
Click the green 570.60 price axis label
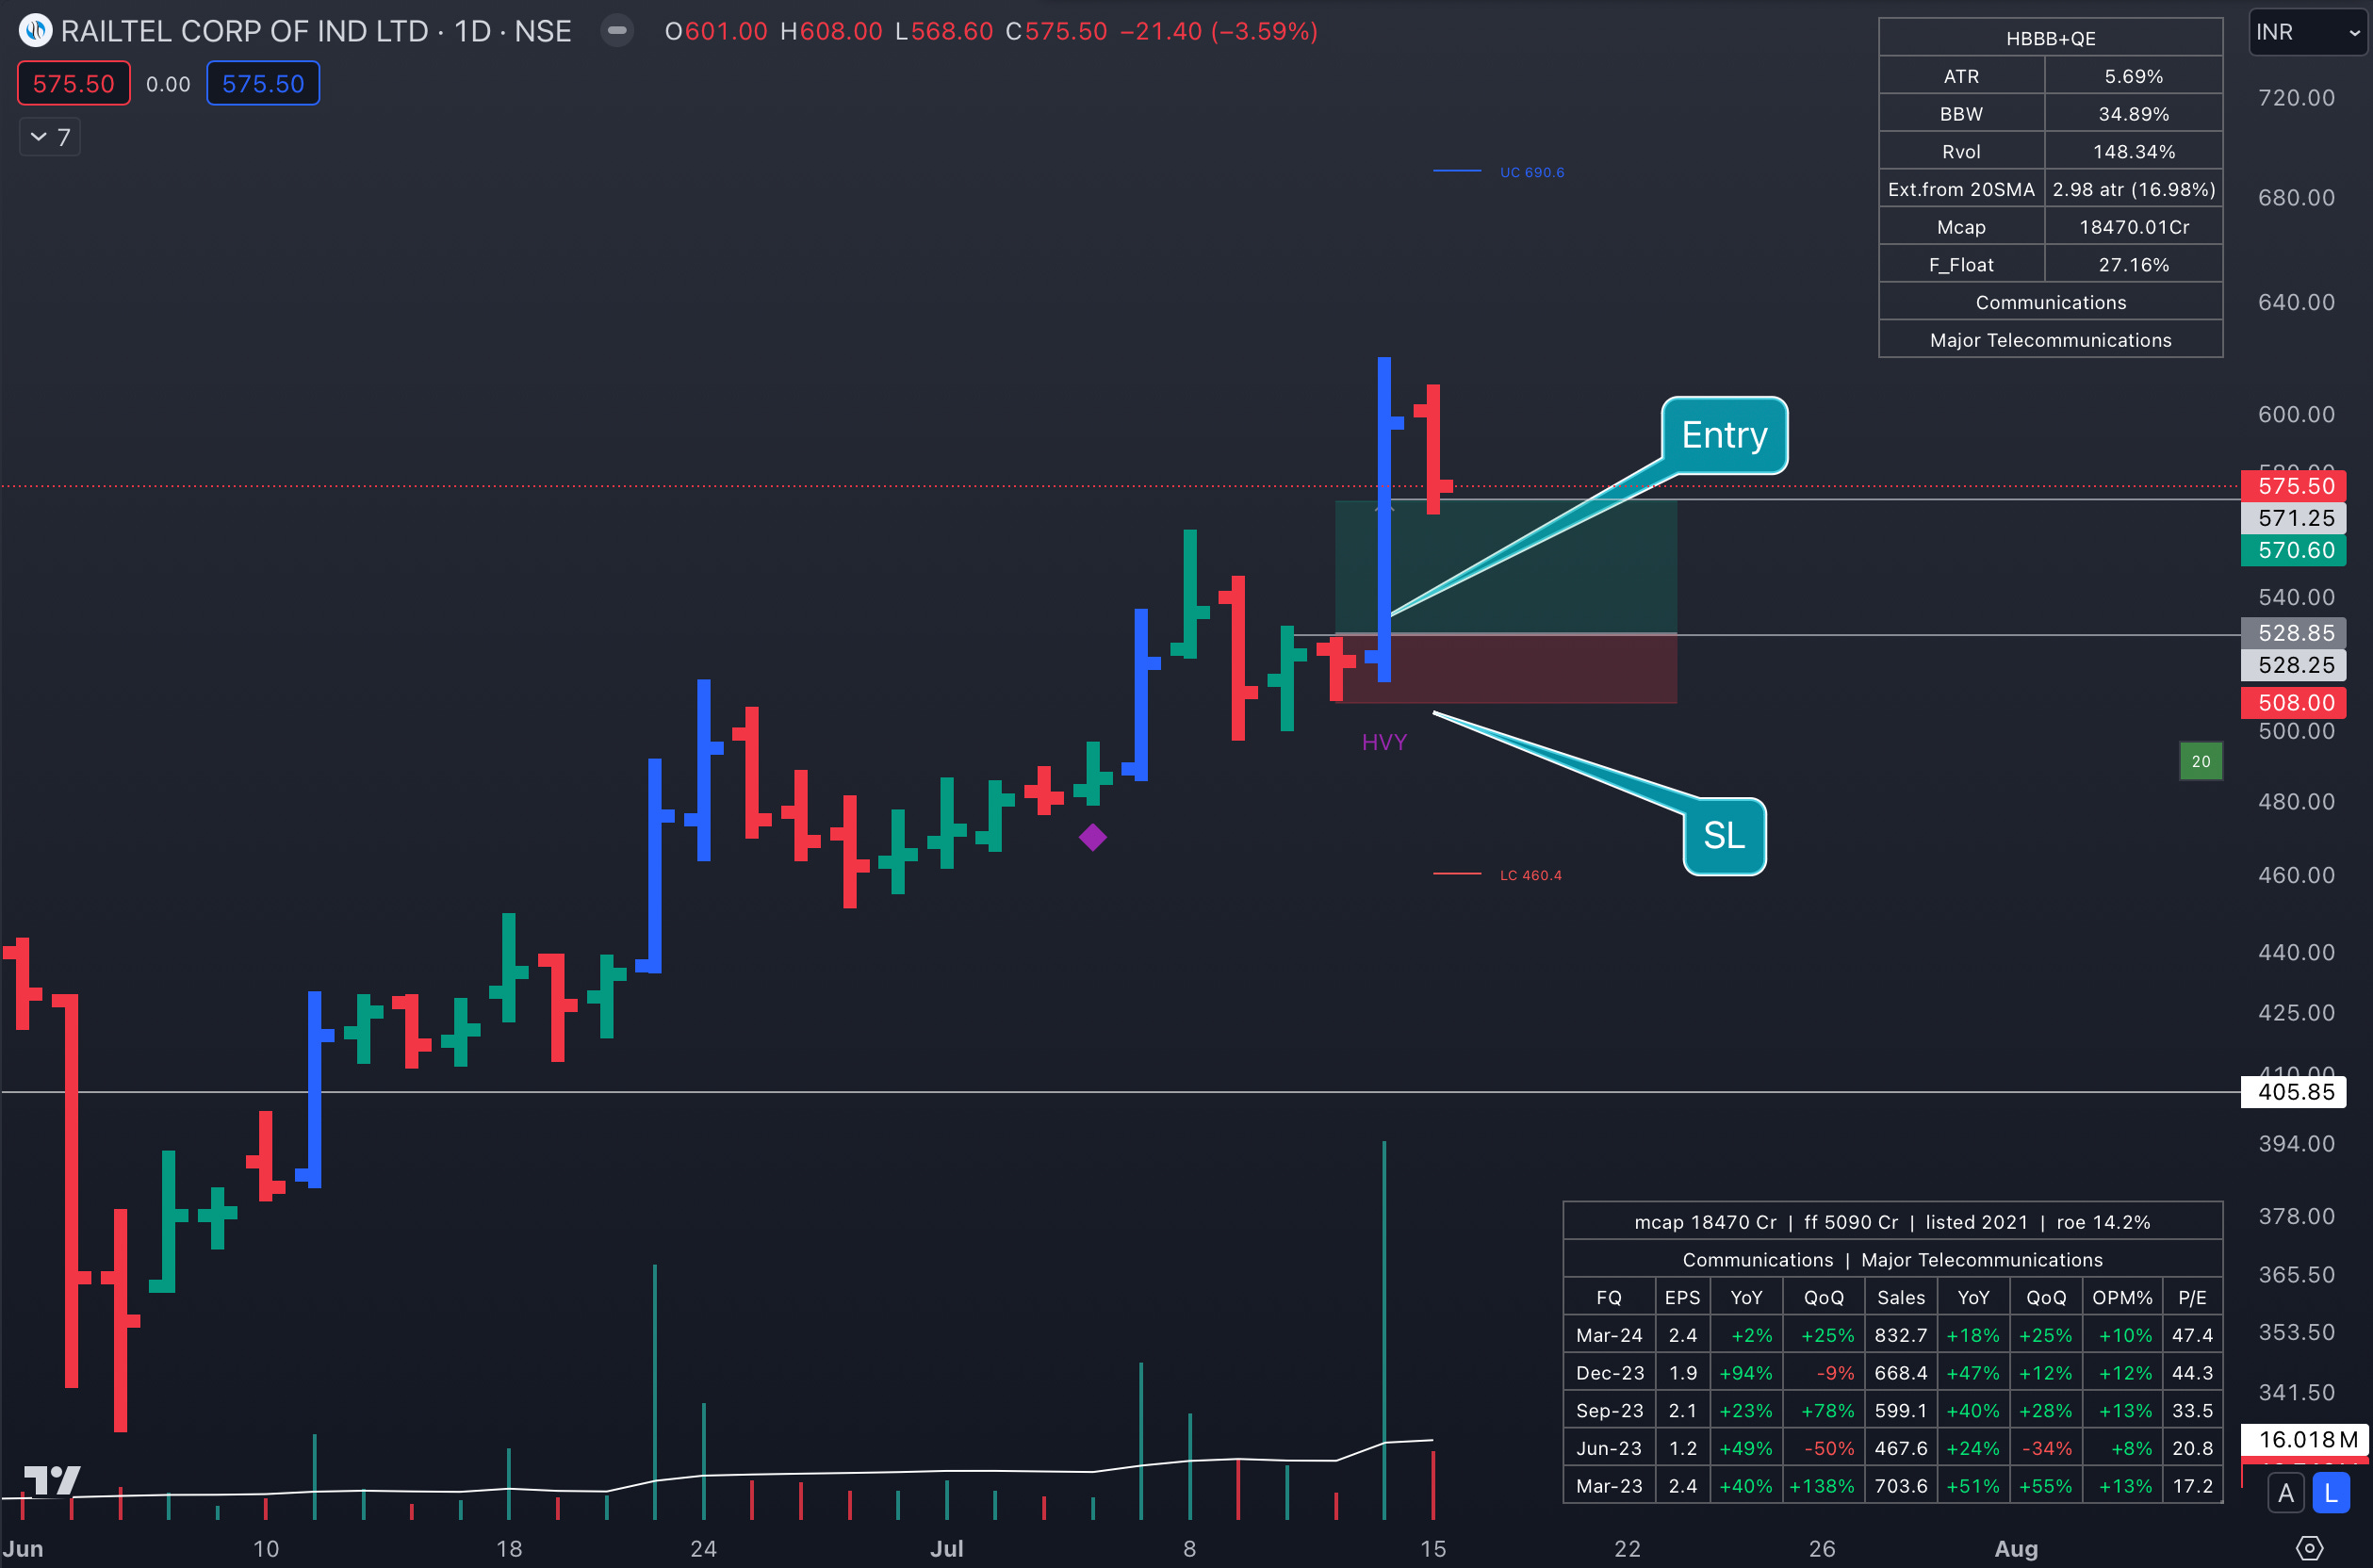click(2293, 550)
